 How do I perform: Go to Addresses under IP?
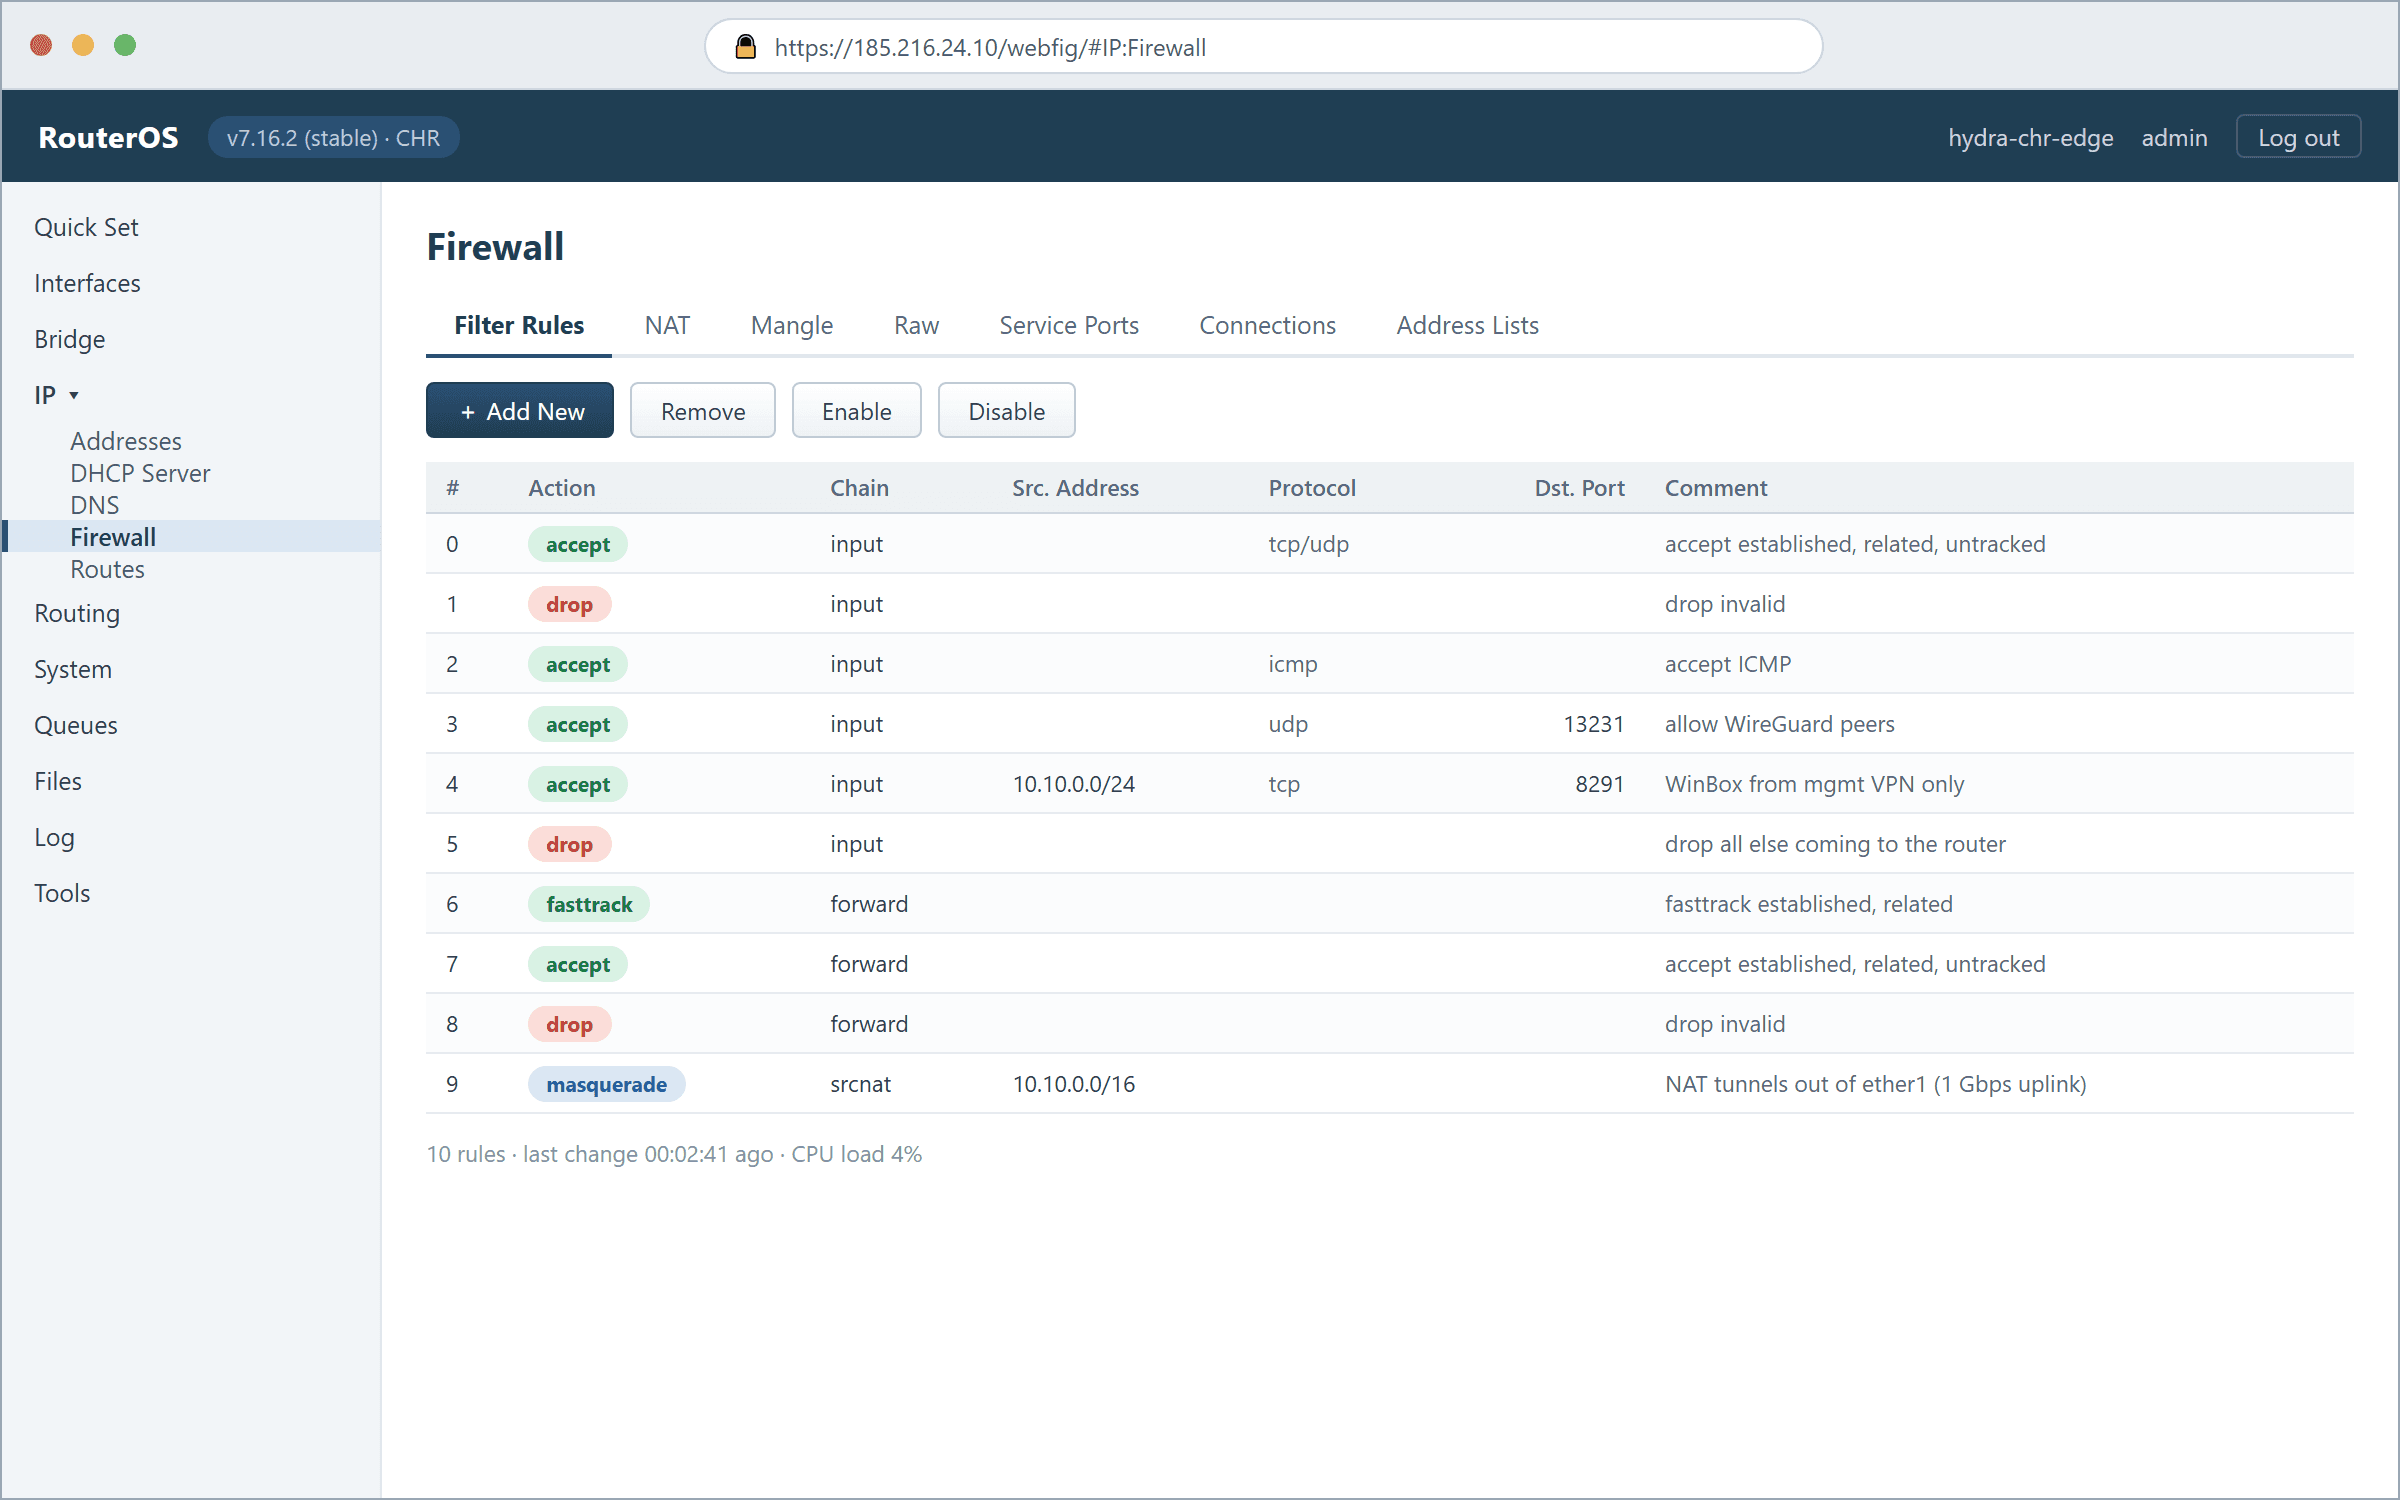(126, 441)
